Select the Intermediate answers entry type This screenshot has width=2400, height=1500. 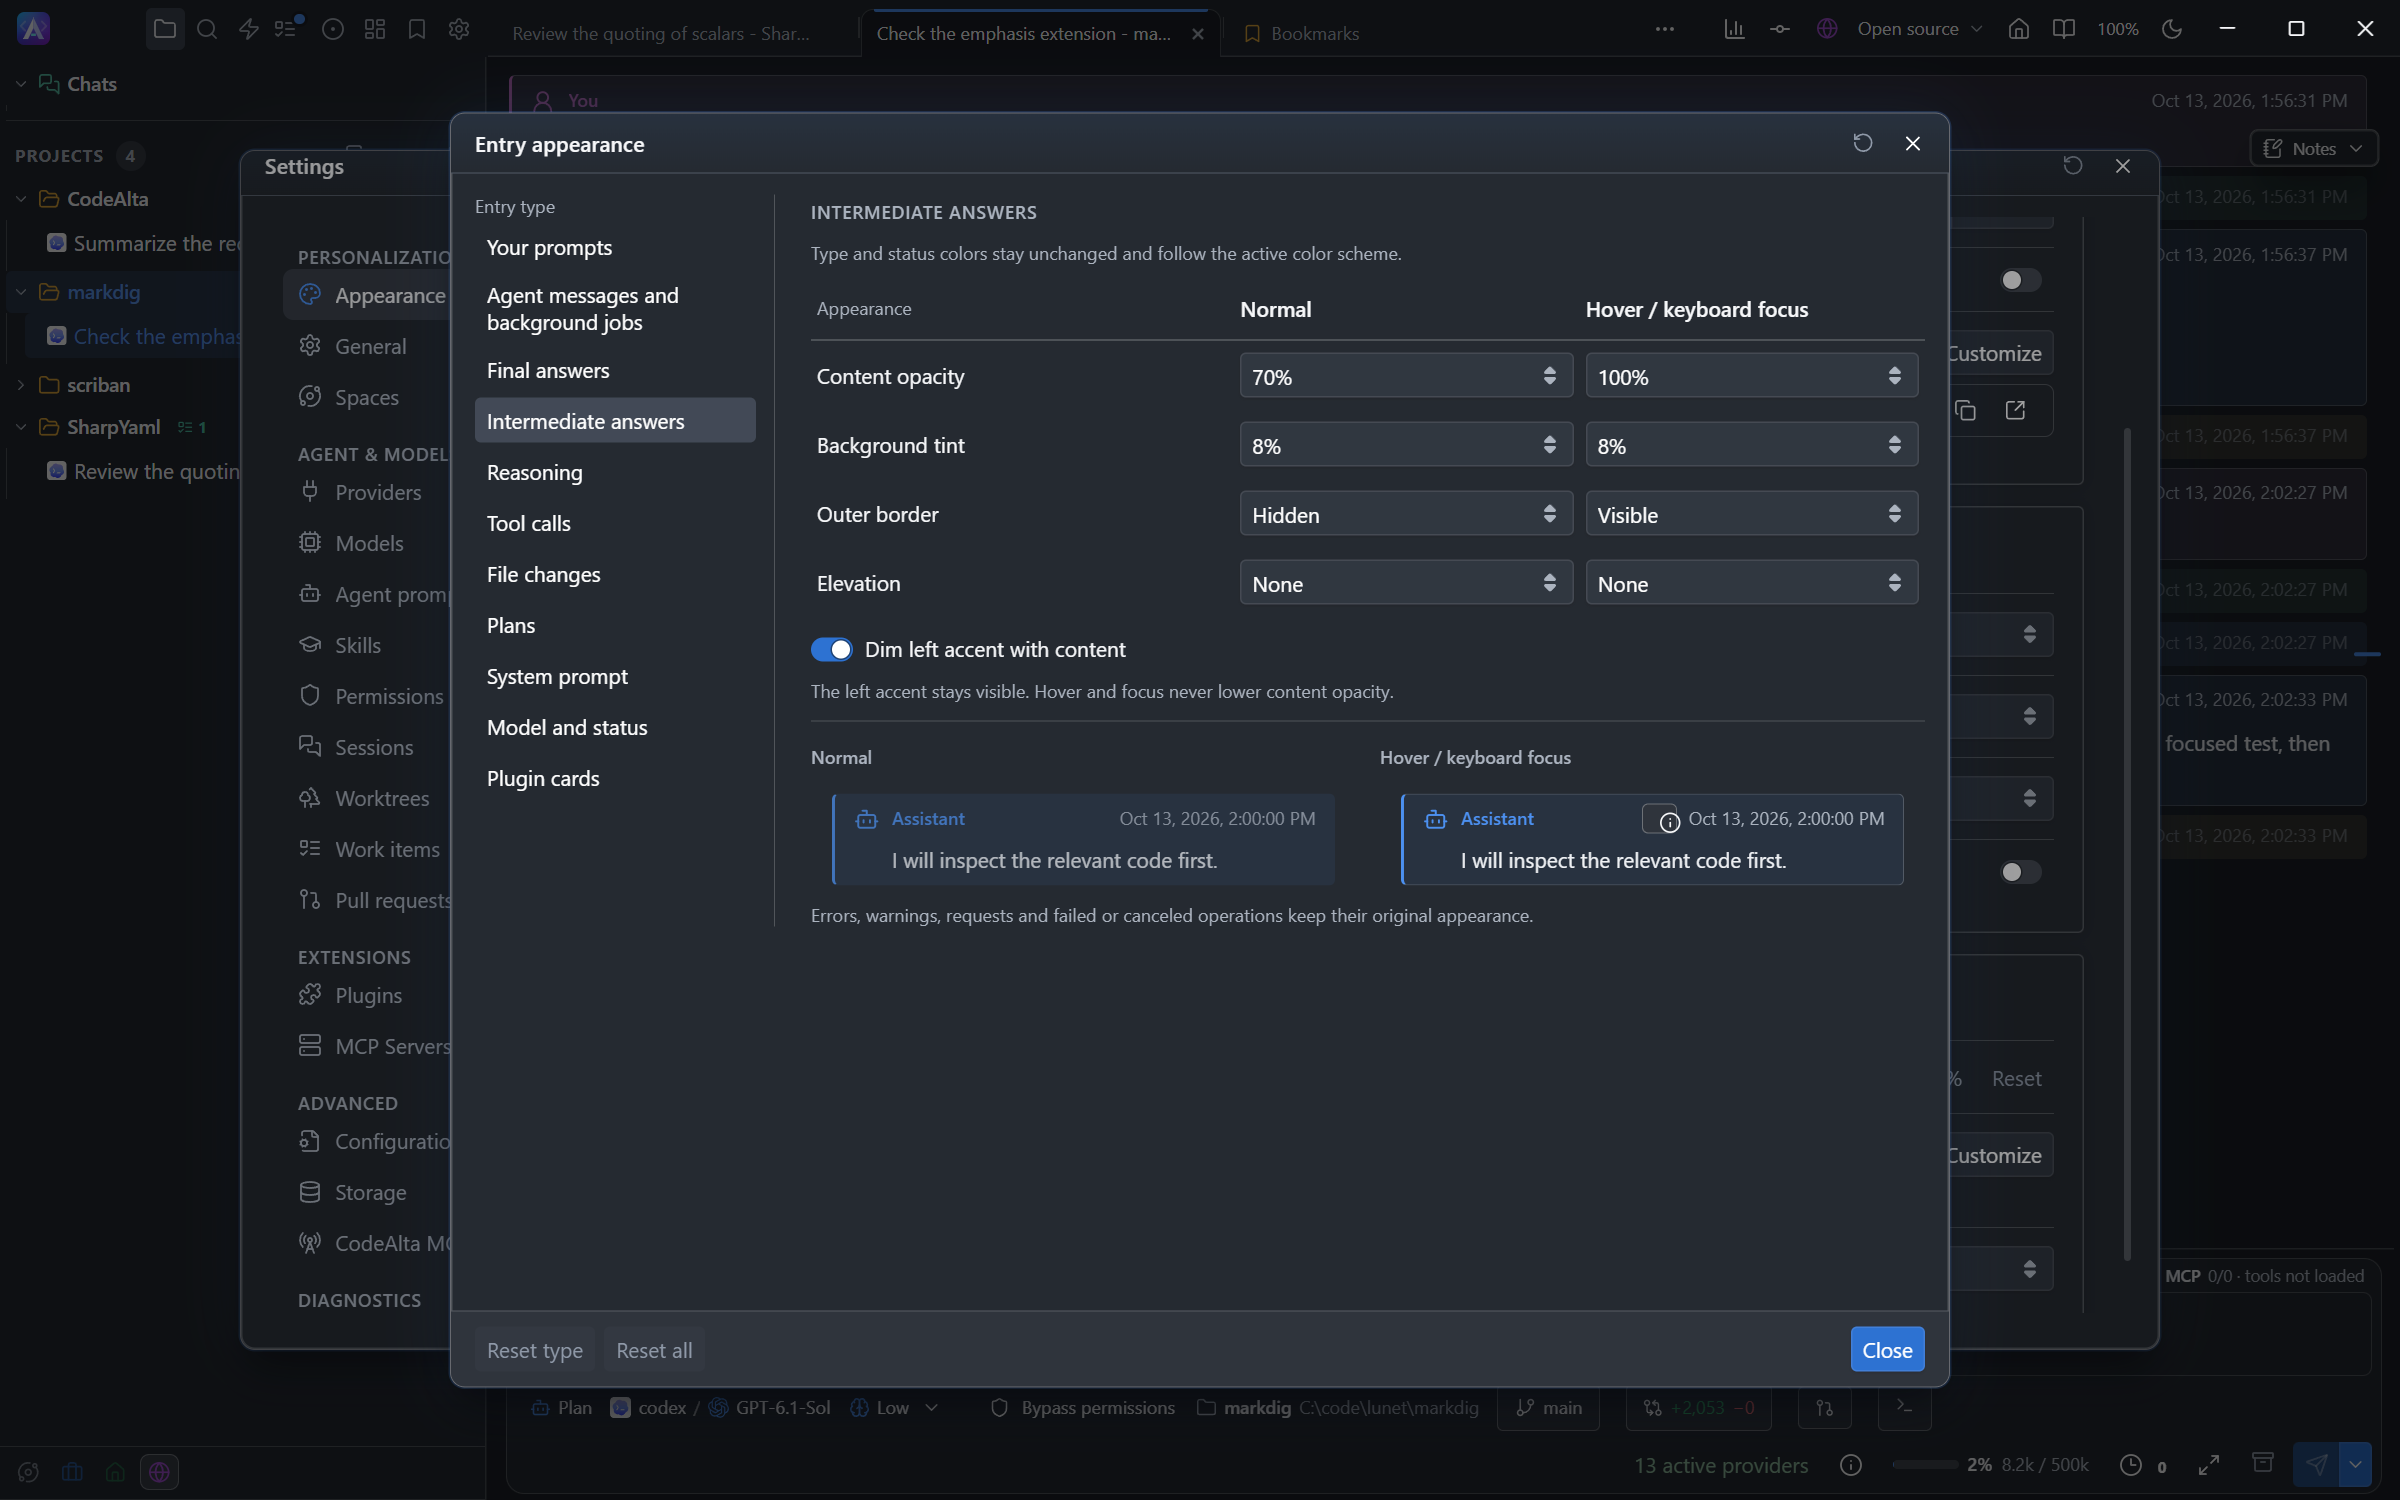pos(615,421)
